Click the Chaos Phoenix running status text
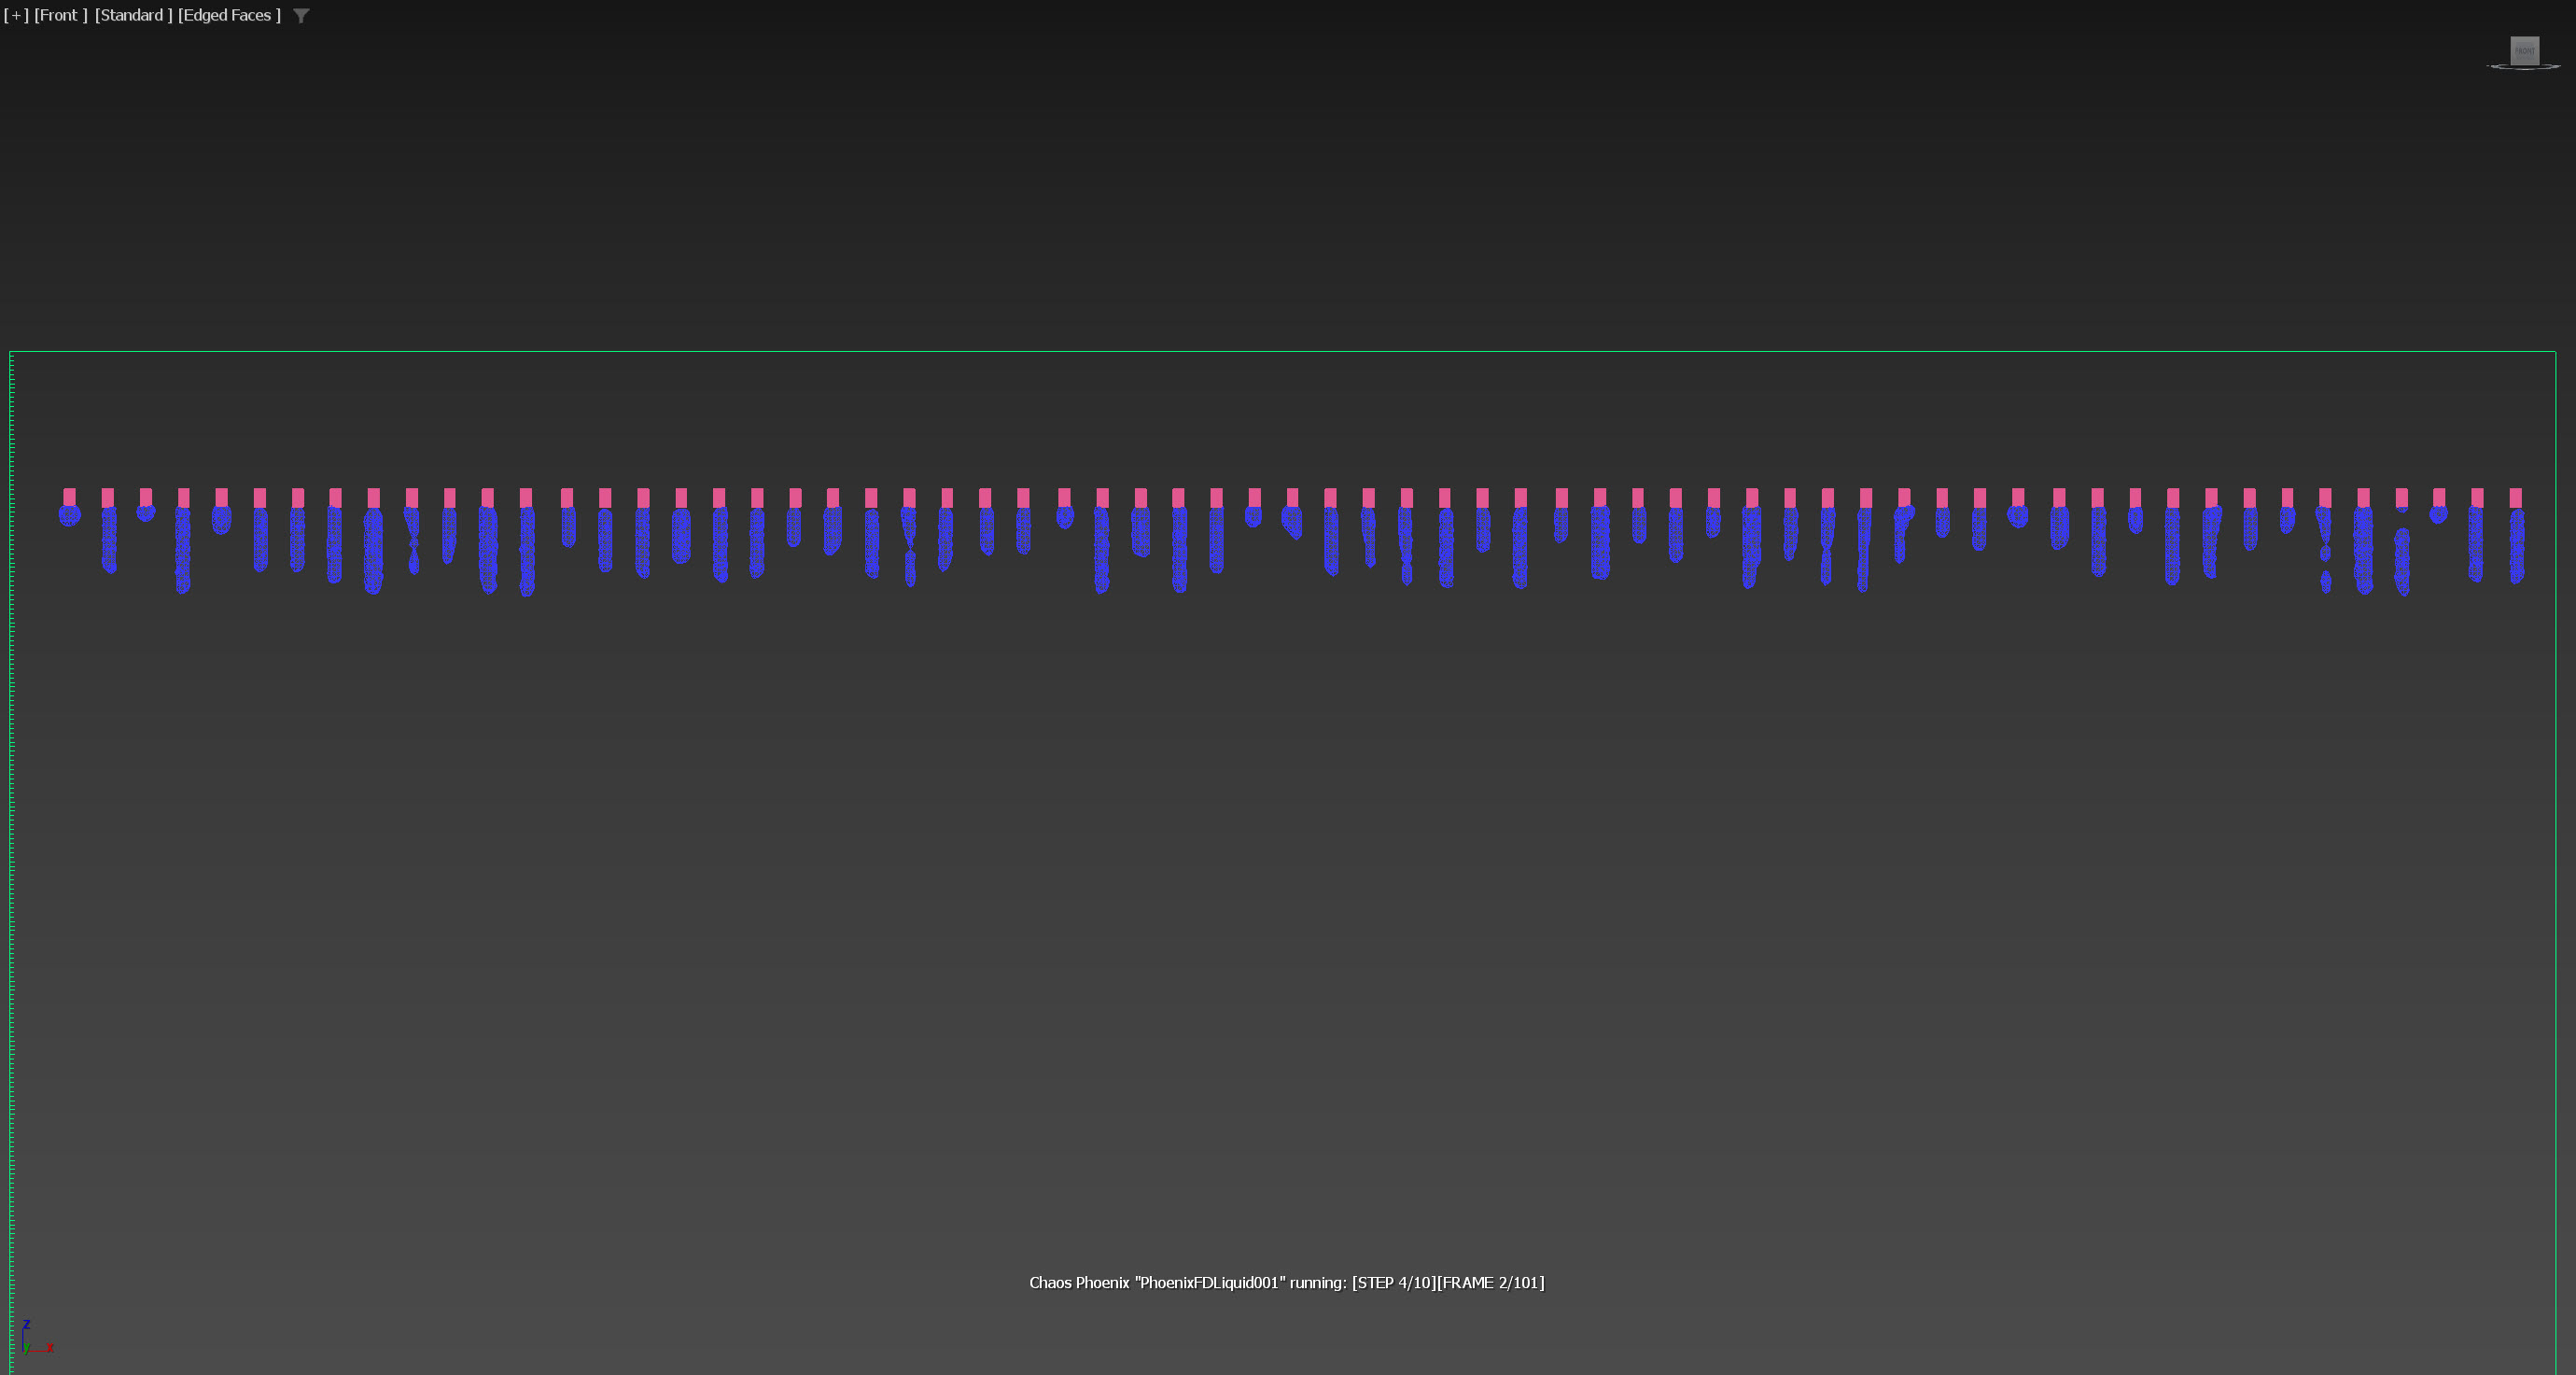Image resolution: width=2576 pixels, height=1375 pixels. point(1286,1283)
